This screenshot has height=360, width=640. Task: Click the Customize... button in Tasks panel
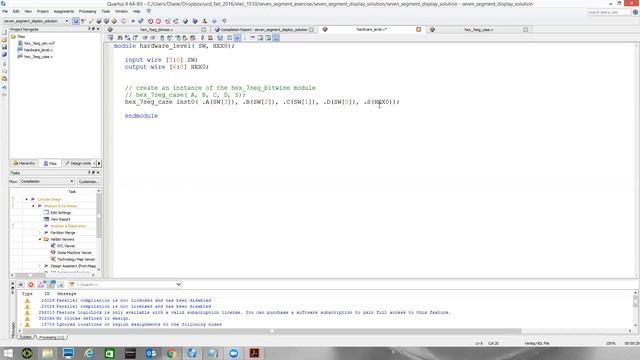click(x=89, y=182)
